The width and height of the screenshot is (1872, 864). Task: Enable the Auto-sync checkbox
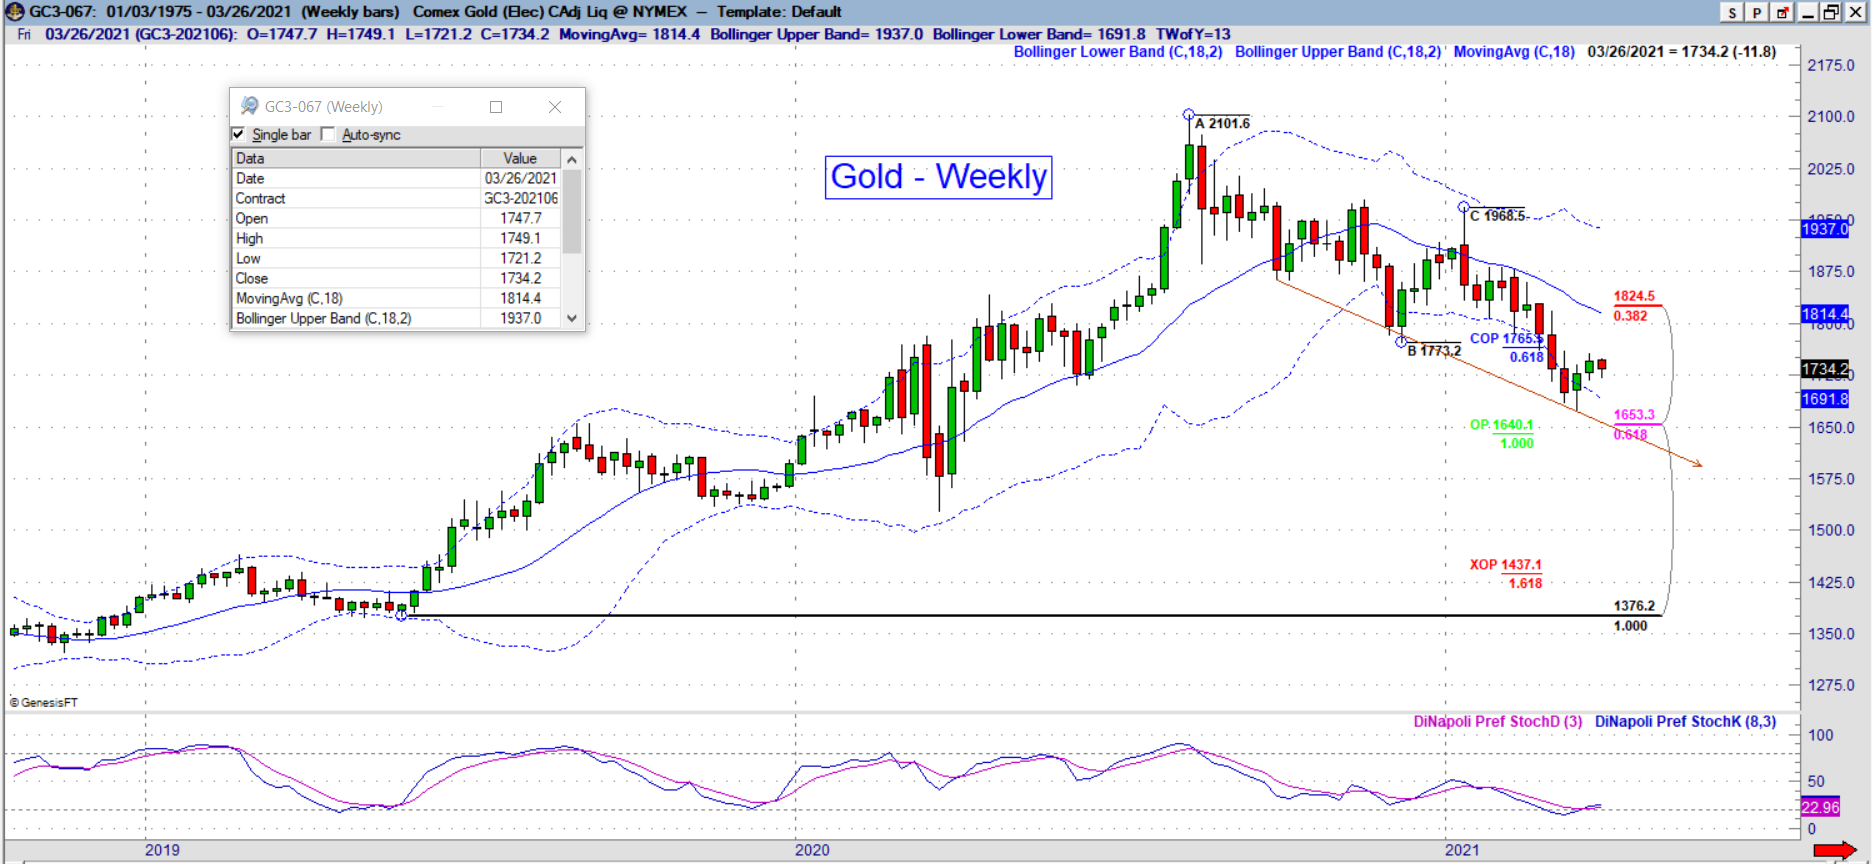[x=328, y=134]
